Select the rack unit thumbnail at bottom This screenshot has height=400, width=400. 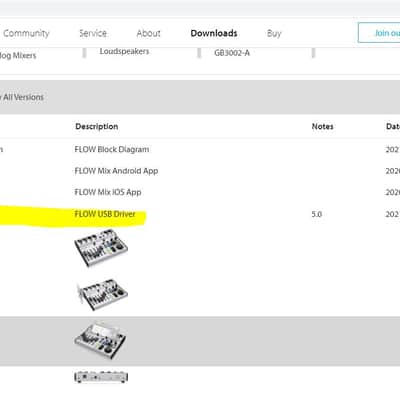coord(101,377)
